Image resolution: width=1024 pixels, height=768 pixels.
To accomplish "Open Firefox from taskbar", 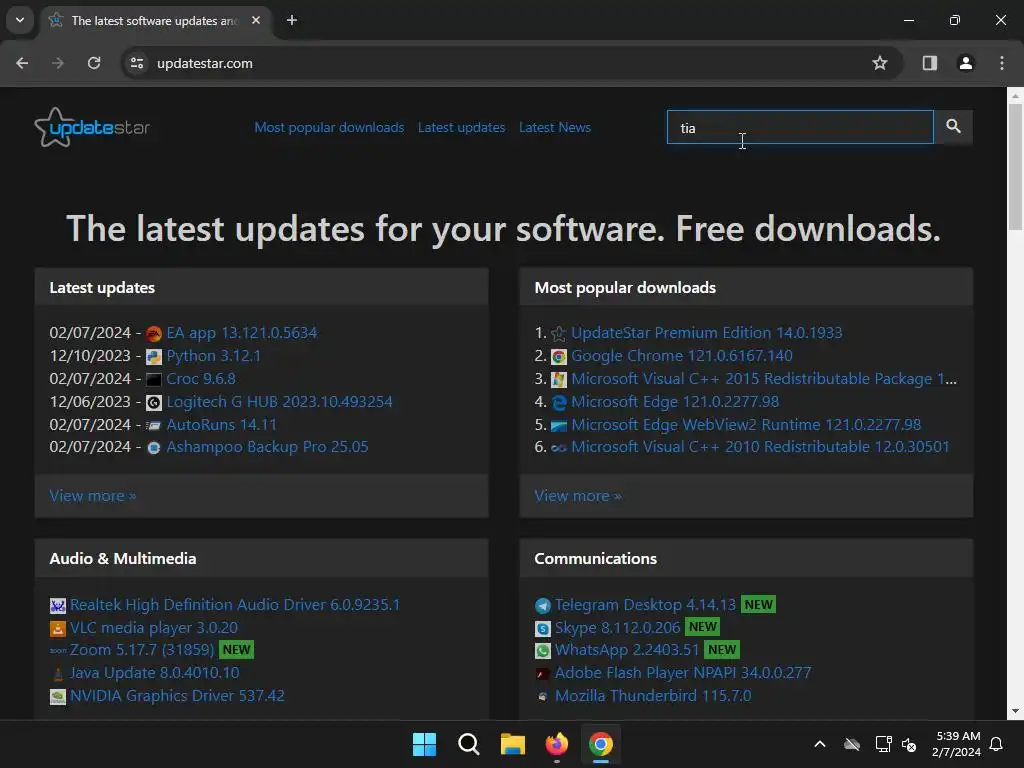I will (556, 744).
